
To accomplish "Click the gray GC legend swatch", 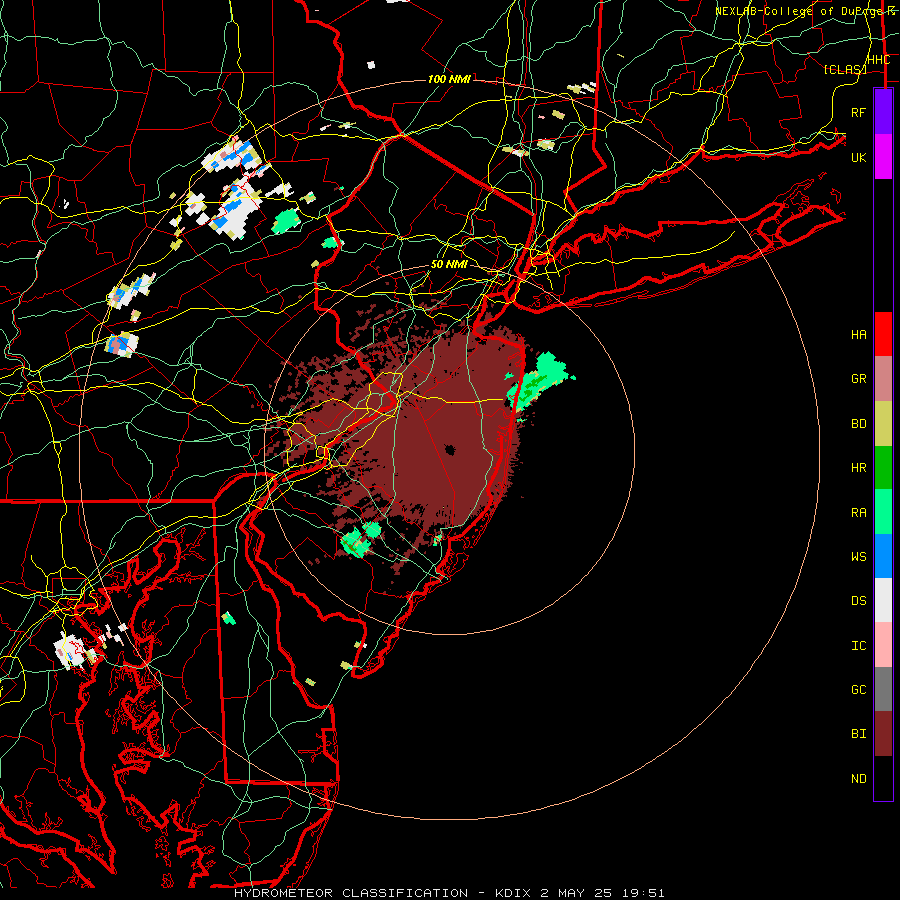I will pos(883,689).
